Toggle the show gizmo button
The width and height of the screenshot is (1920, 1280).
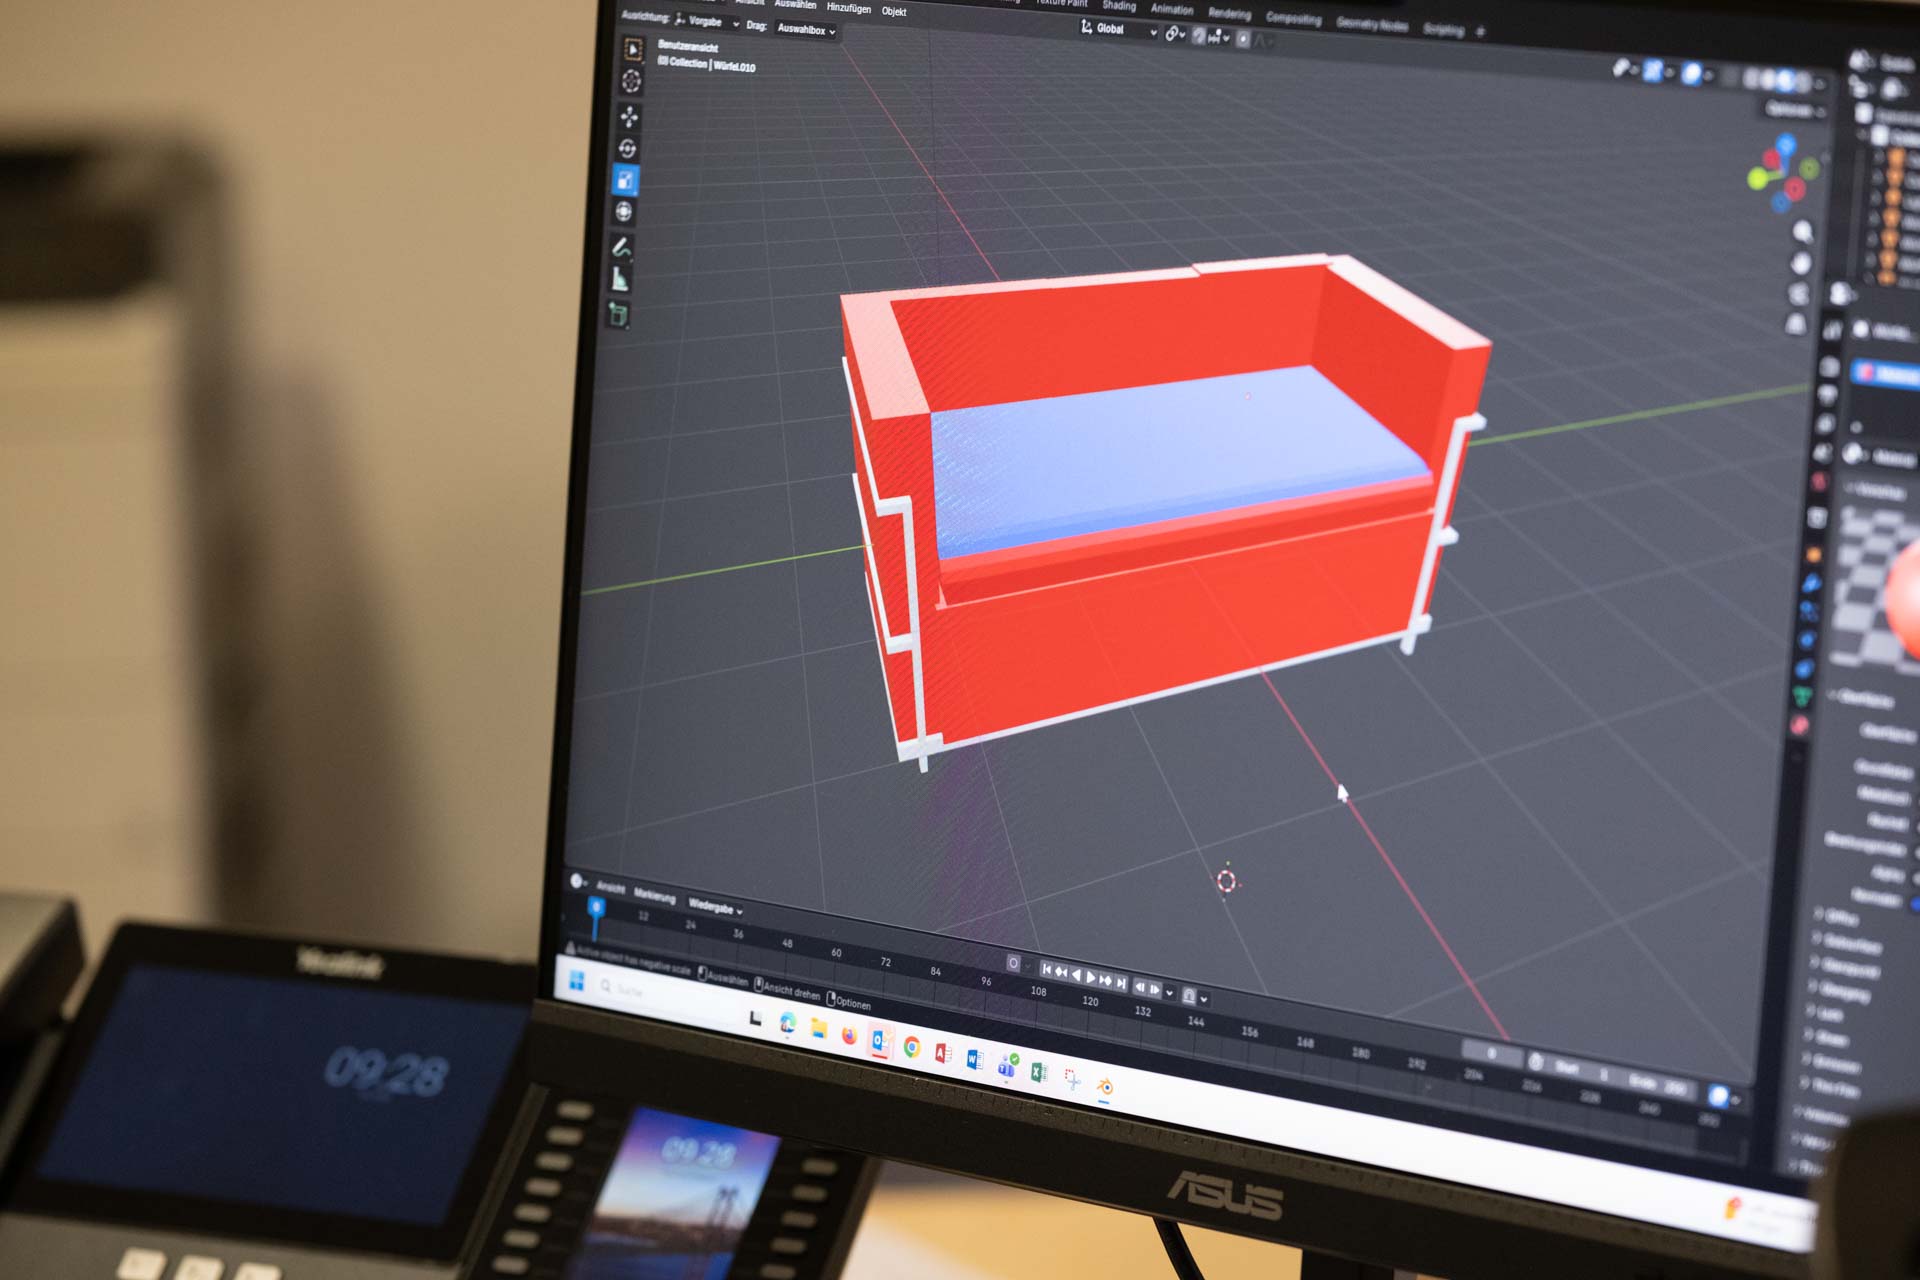point(1652,70)
